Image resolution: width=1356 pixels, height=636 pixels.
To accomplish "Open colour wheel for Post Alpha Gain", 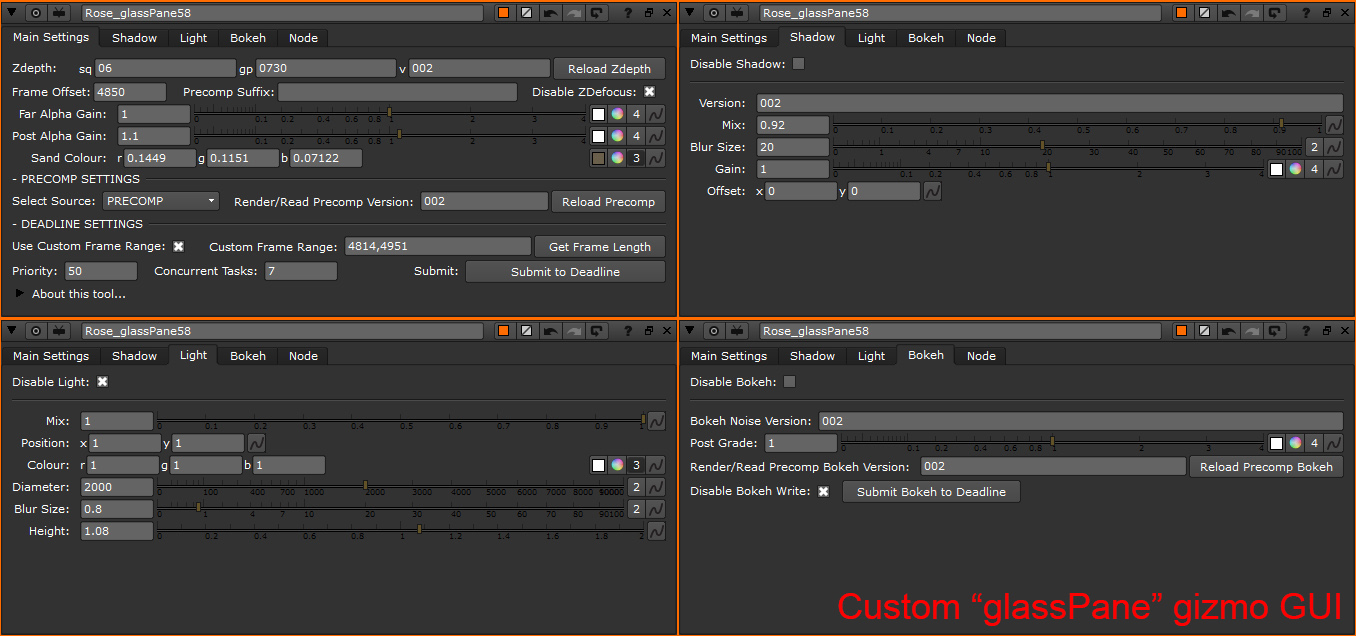I will 617,136.
